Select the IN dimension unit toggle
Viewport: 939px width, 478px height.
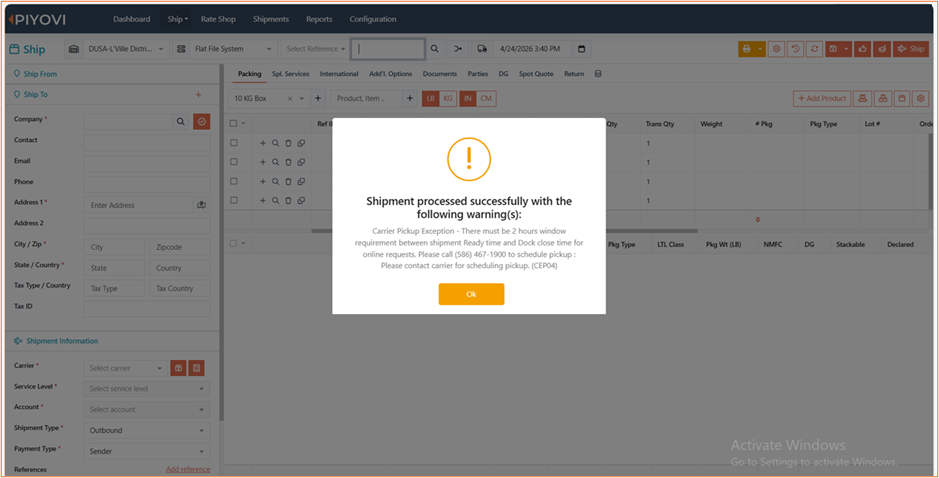point(468,99)
